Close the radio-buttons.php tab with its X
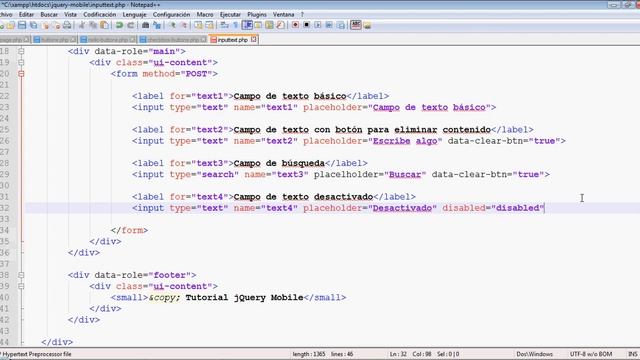 coord(132,40)
